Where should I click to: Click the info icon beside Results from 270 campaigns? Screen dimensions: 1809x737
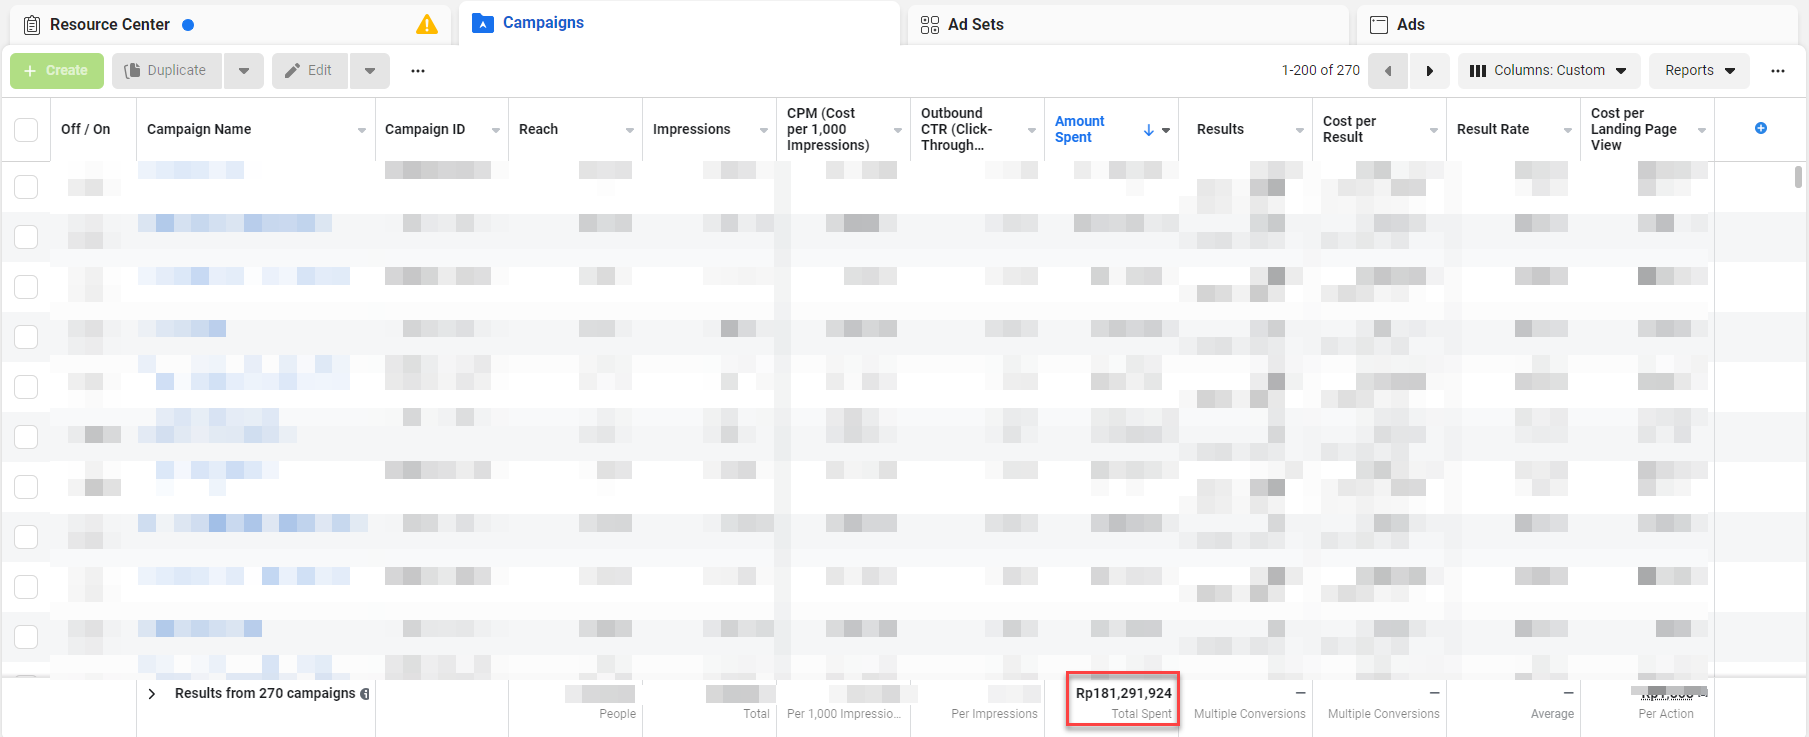click(365, 694)
